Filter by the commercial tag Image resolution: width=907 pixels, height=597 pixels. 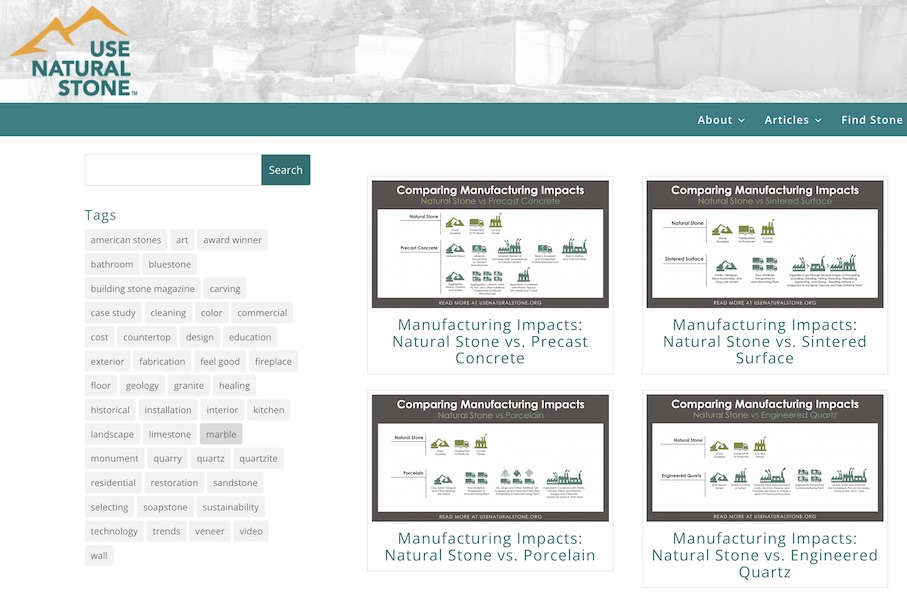pos(262,313)
